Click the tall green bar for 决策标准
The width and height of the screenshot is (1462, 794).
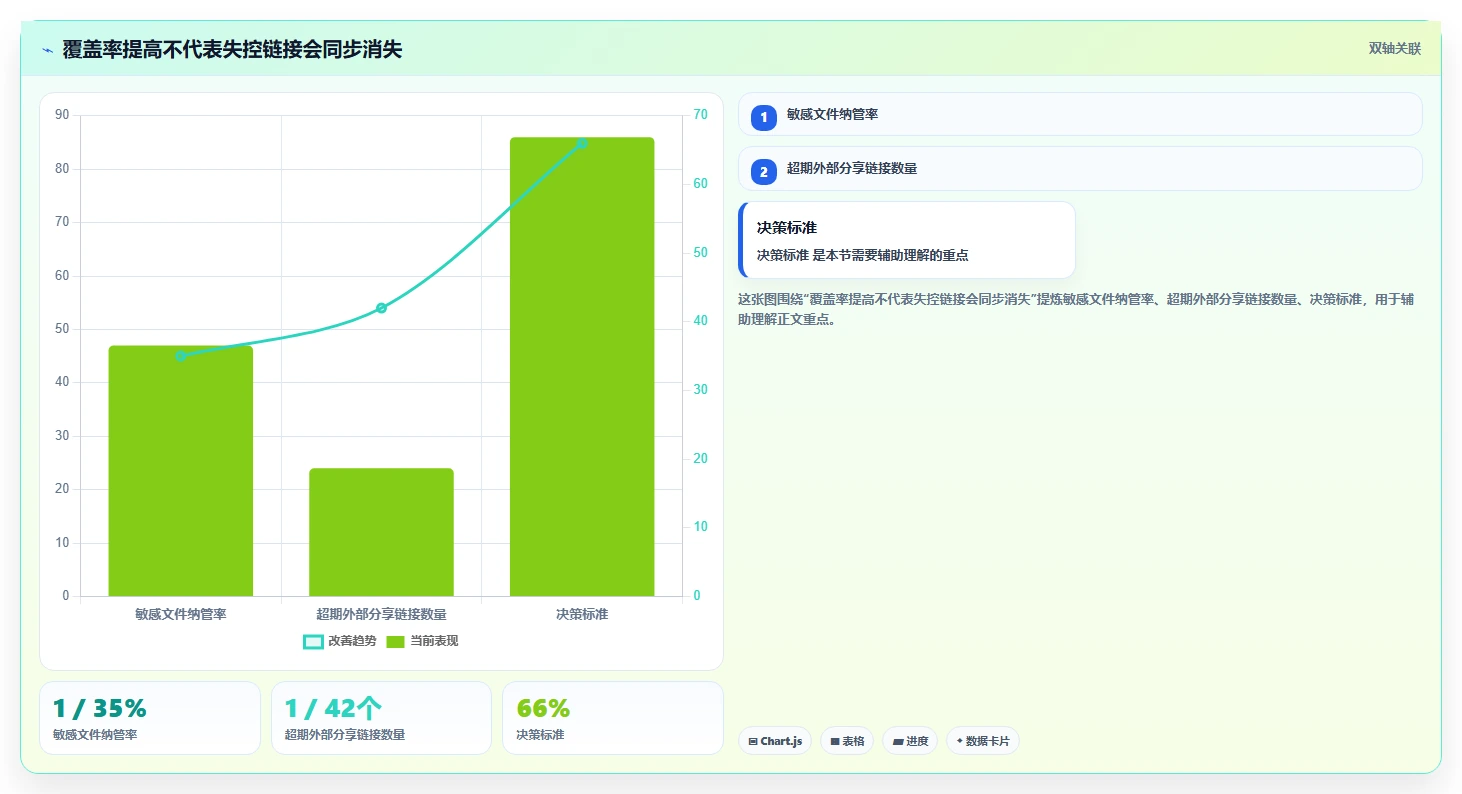point(582,367)
